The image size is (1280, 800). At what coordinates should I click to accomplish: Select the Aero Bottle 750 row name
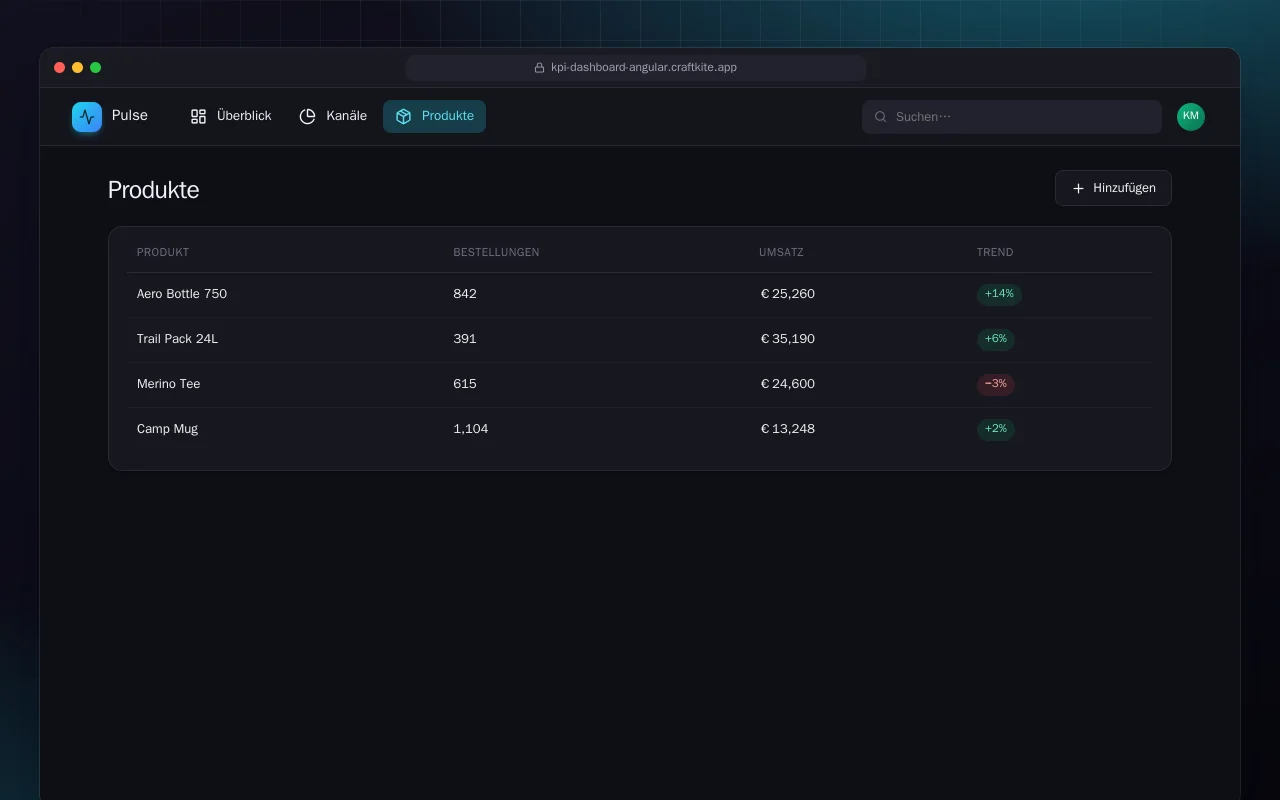pyautogui.click(x=182, y=294)
